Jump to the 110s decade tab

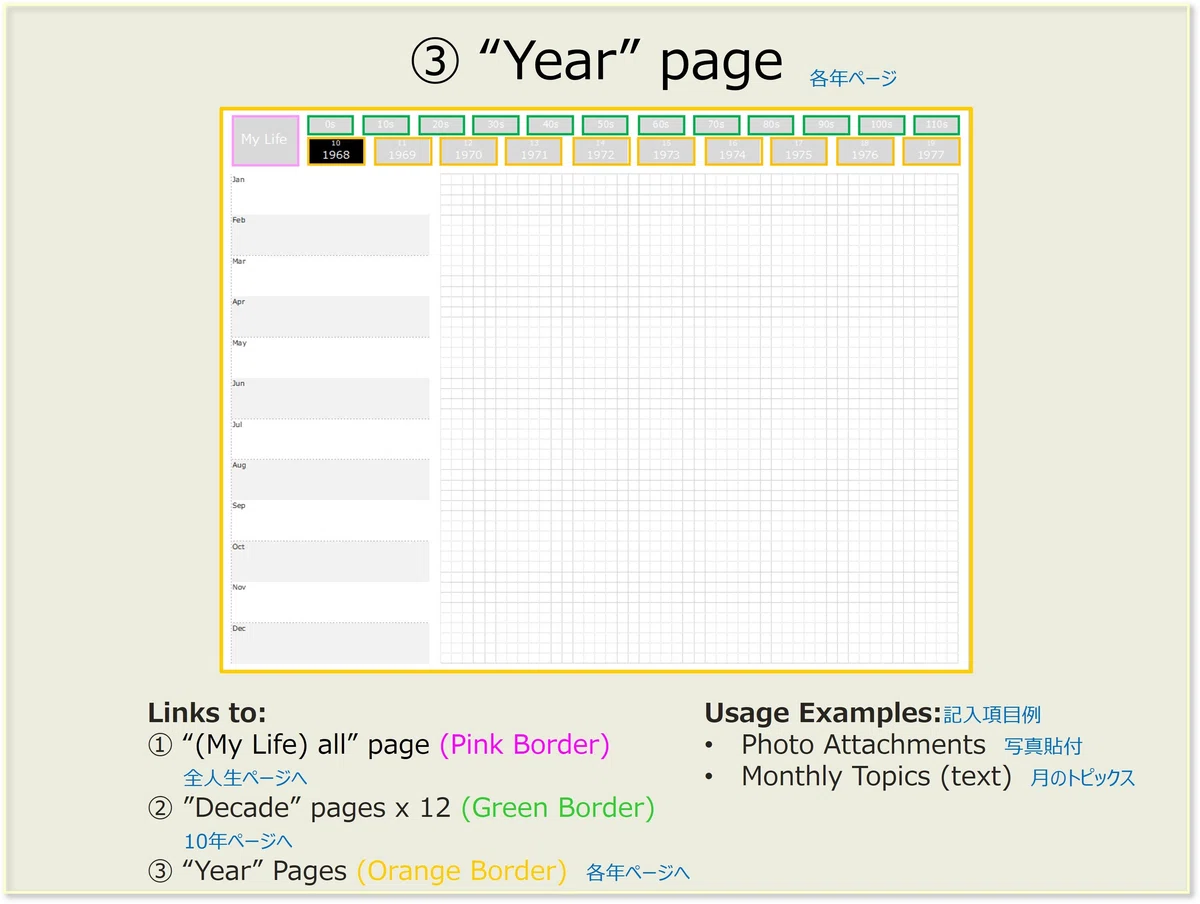[937, 125]
